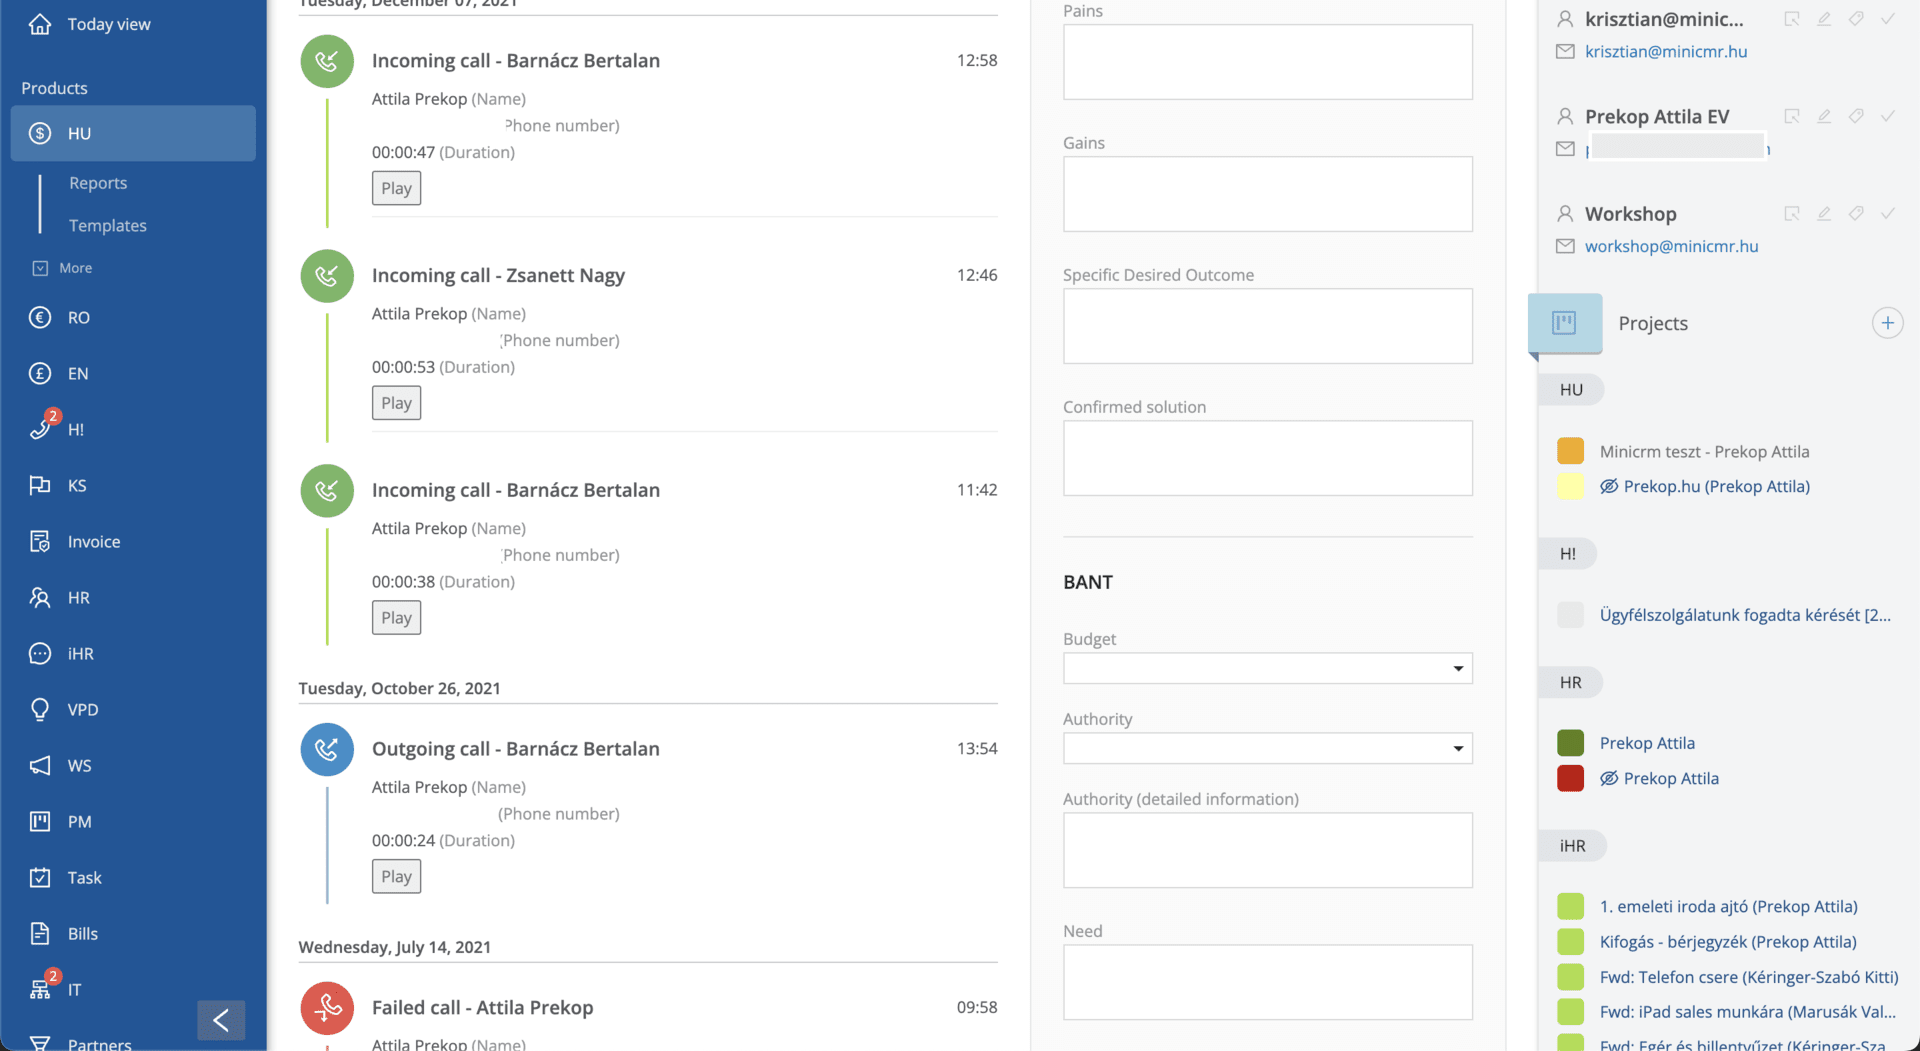Click the Projects board icon
This screenshot has width=1920, height=1051.
1564,323
